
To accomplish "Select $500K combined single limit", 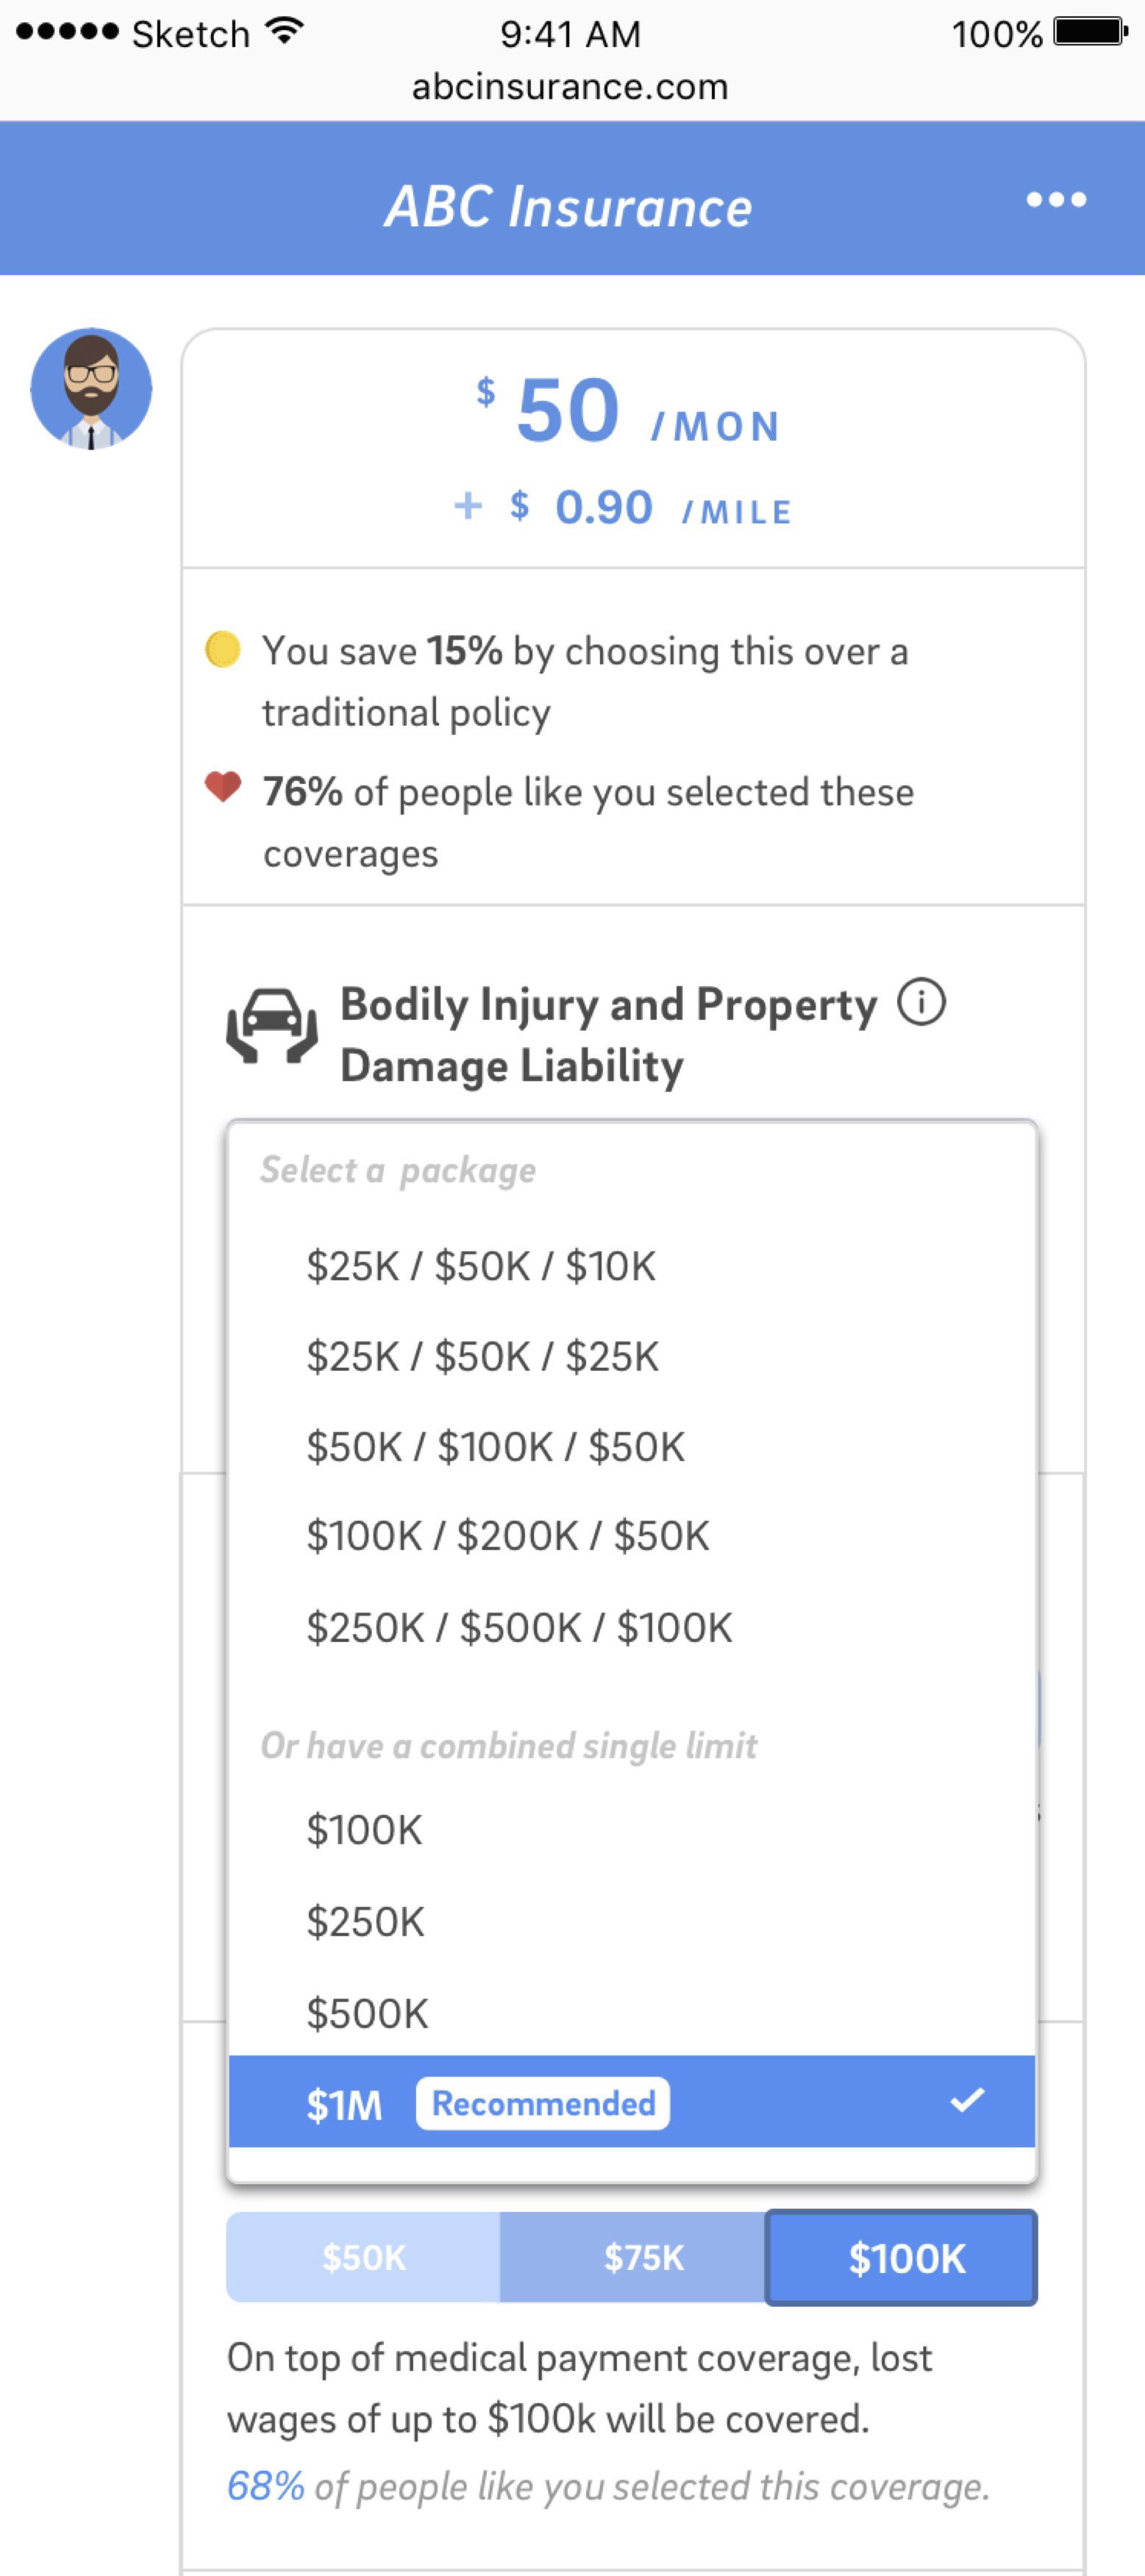I will (632, 2012).
